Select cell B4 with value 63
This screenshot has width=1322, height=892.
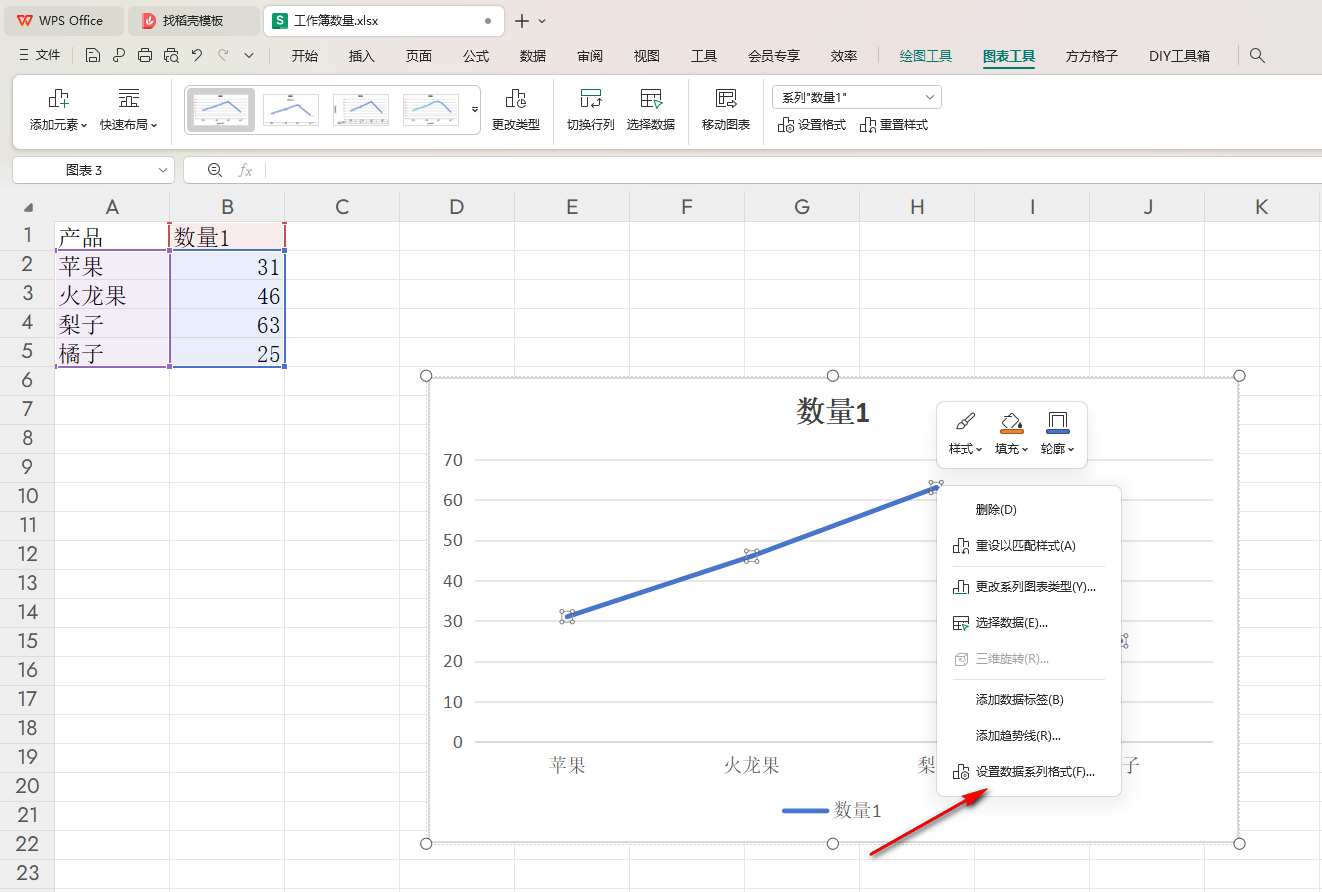pos(227,325)
